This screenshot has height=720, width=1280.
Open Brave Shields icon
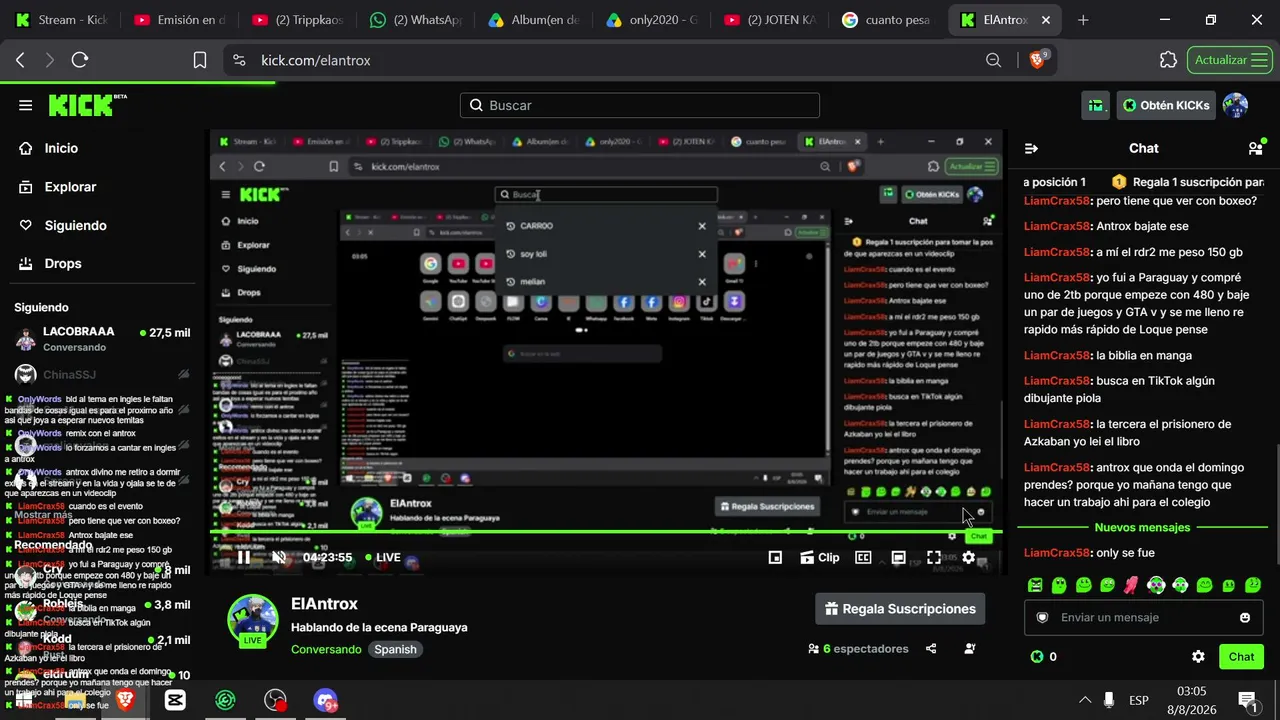tap(1038, 60)
